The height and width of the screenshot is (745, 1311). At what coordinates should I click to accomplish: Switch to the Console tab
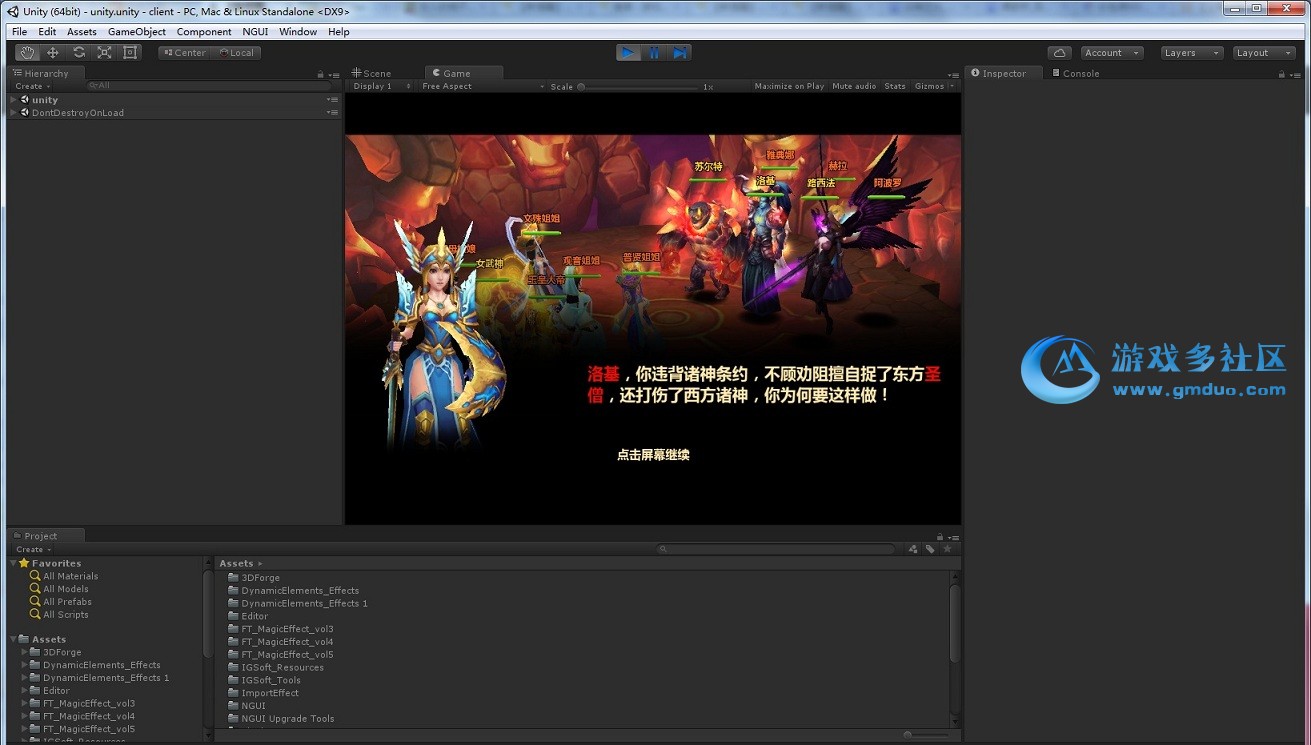click(x=1075, y=73)
